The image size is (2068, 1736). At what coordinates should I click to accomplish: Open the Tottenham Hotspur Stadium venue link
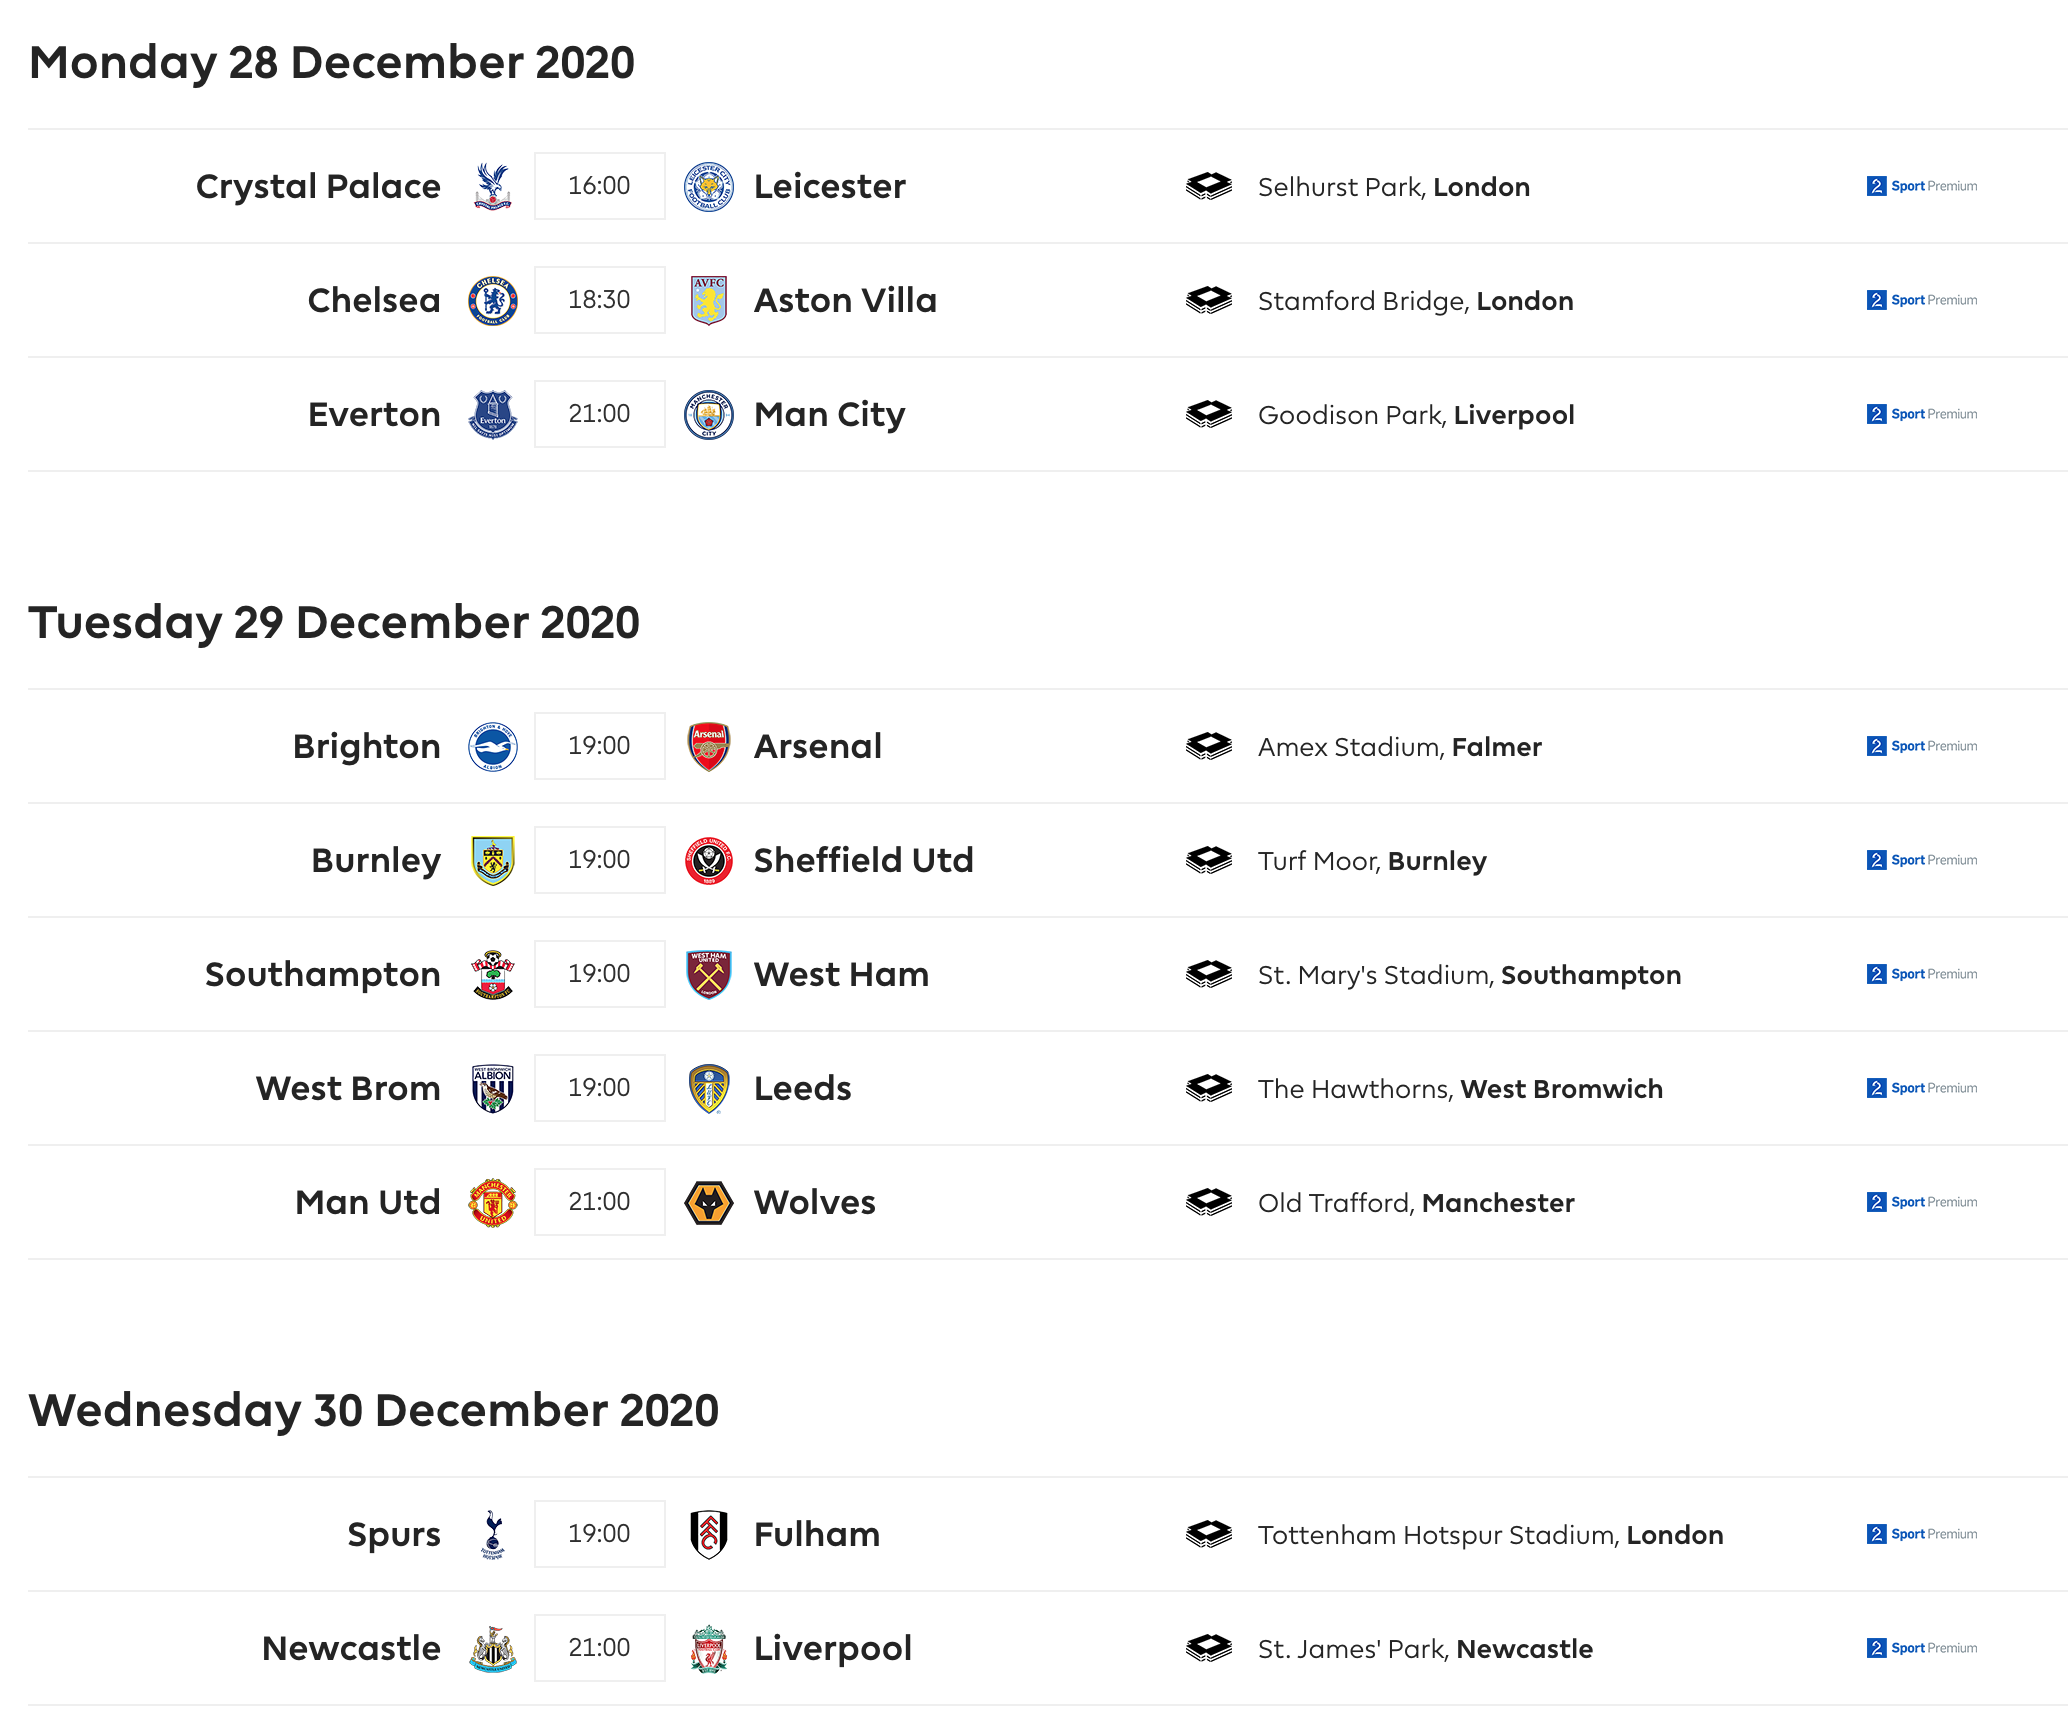(1490, 1535)
